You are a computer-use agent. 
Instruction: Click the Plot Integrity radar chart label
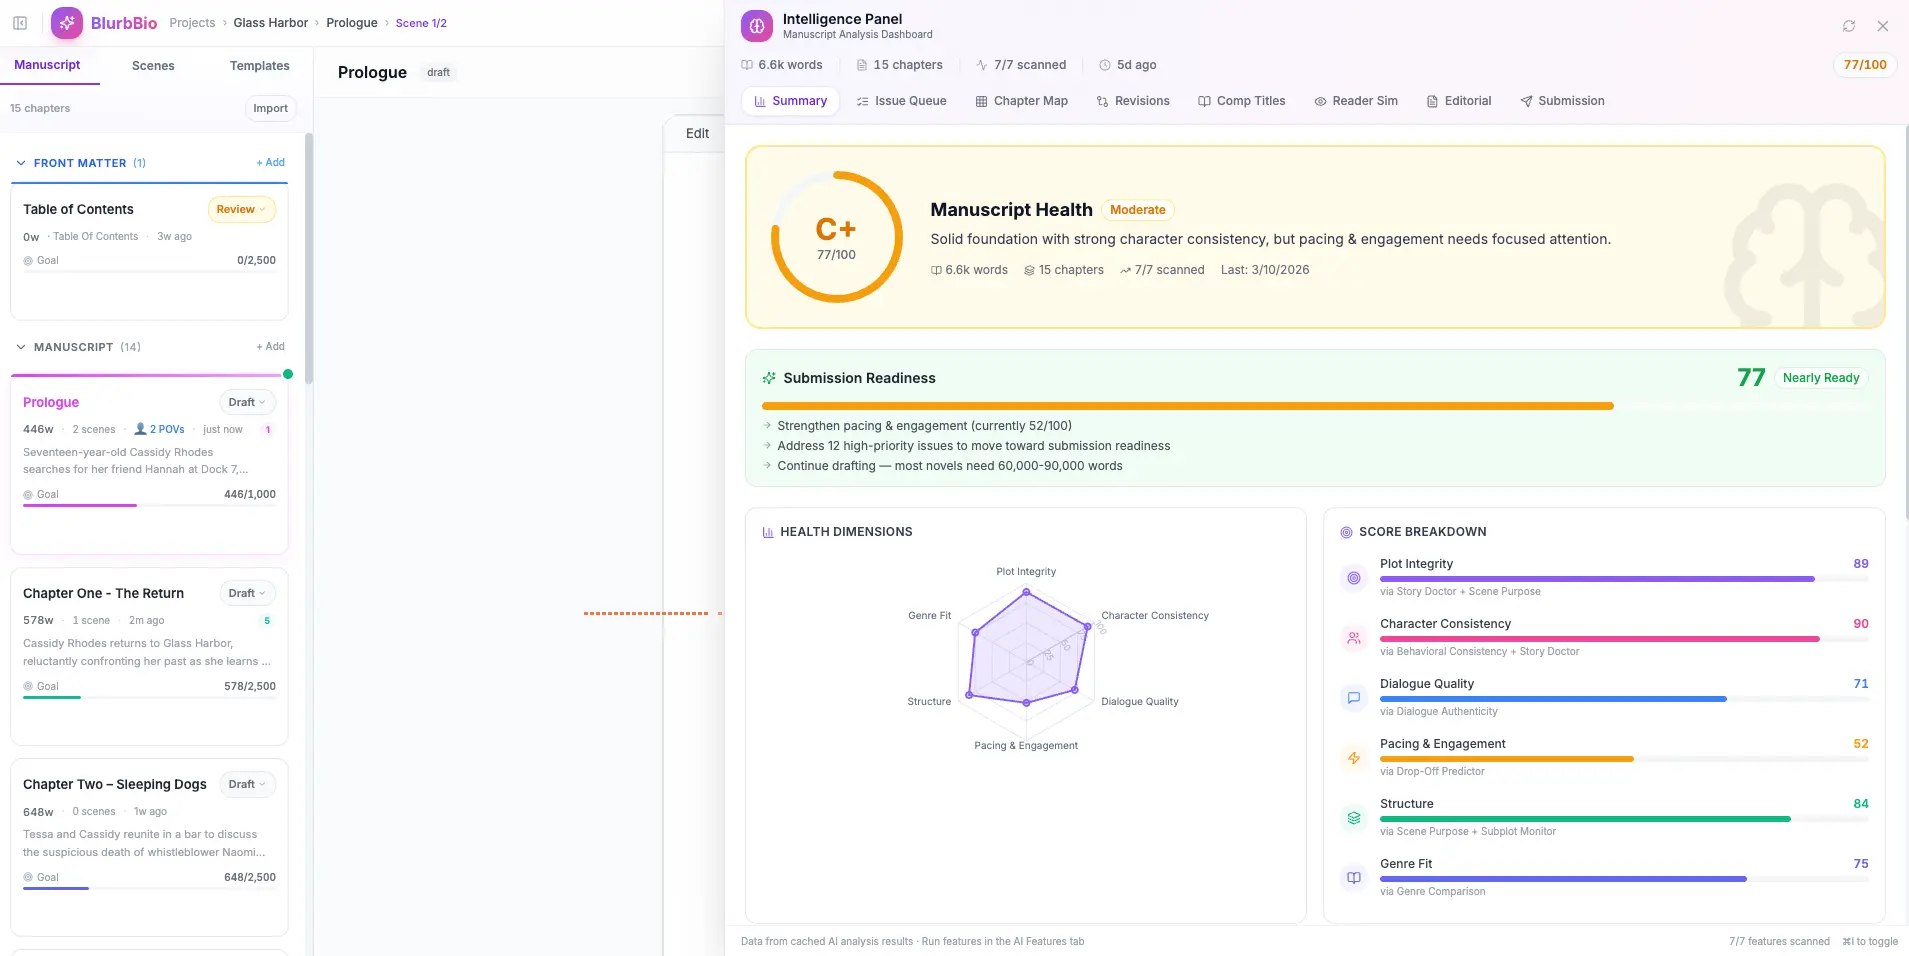(1026, 572)
